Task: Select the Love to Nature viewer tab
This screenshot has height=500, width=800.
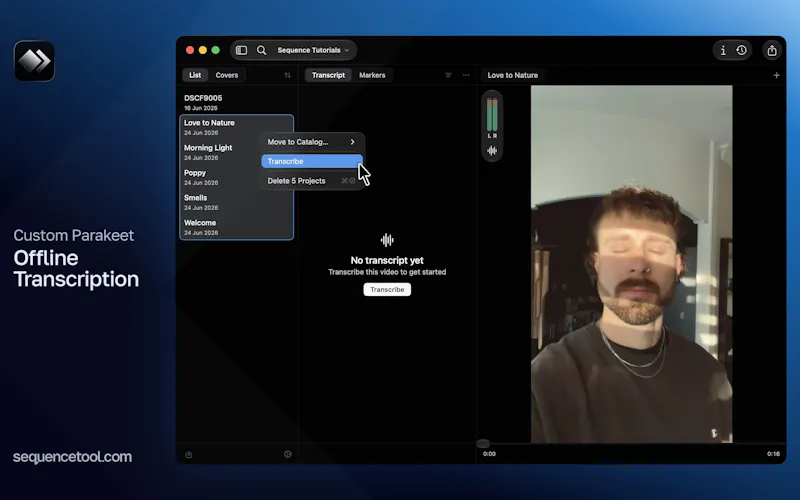Action: pos(512,75)
